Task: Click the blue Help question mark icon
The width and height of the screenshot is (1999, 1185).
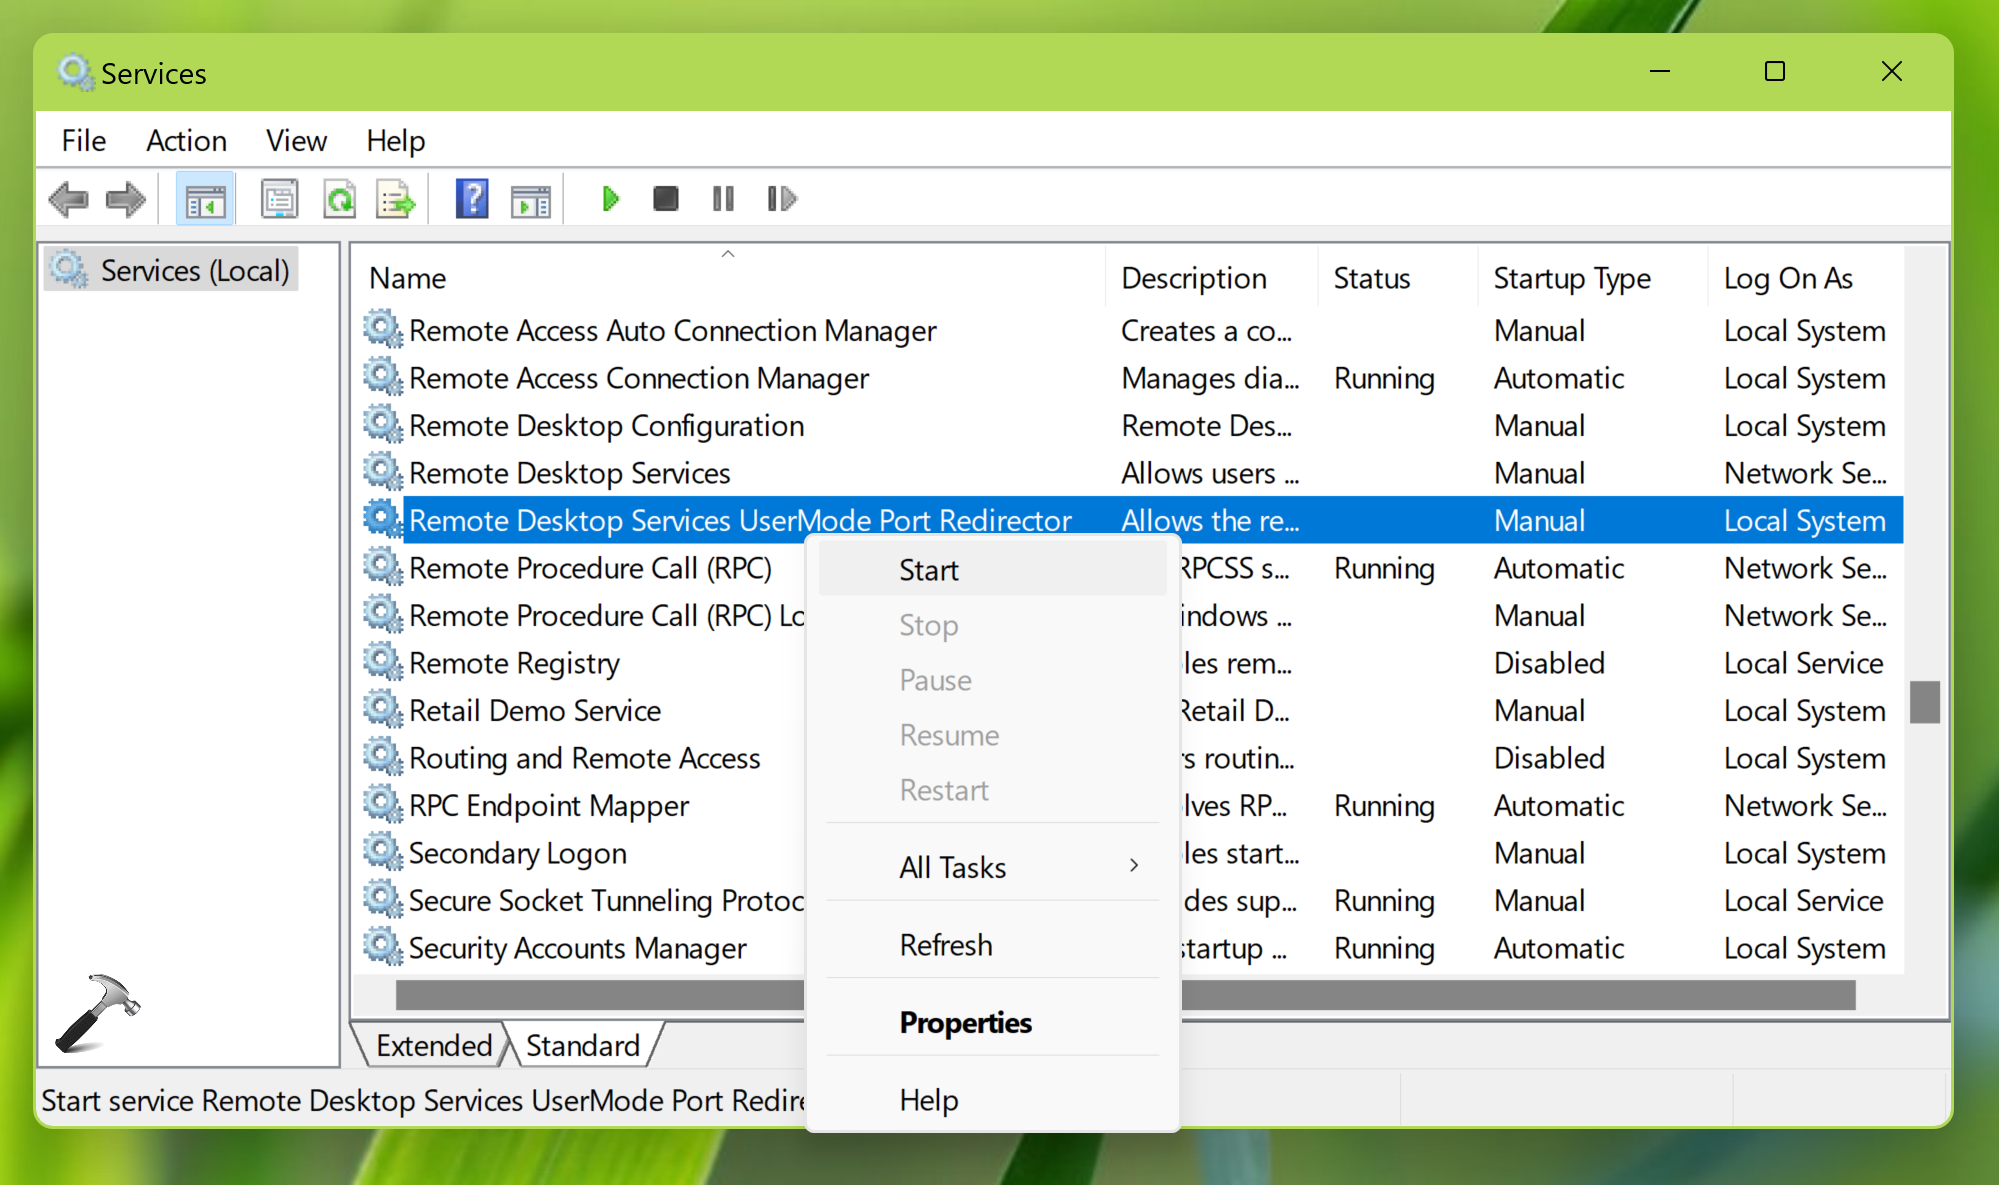Action: coord(471,199)
